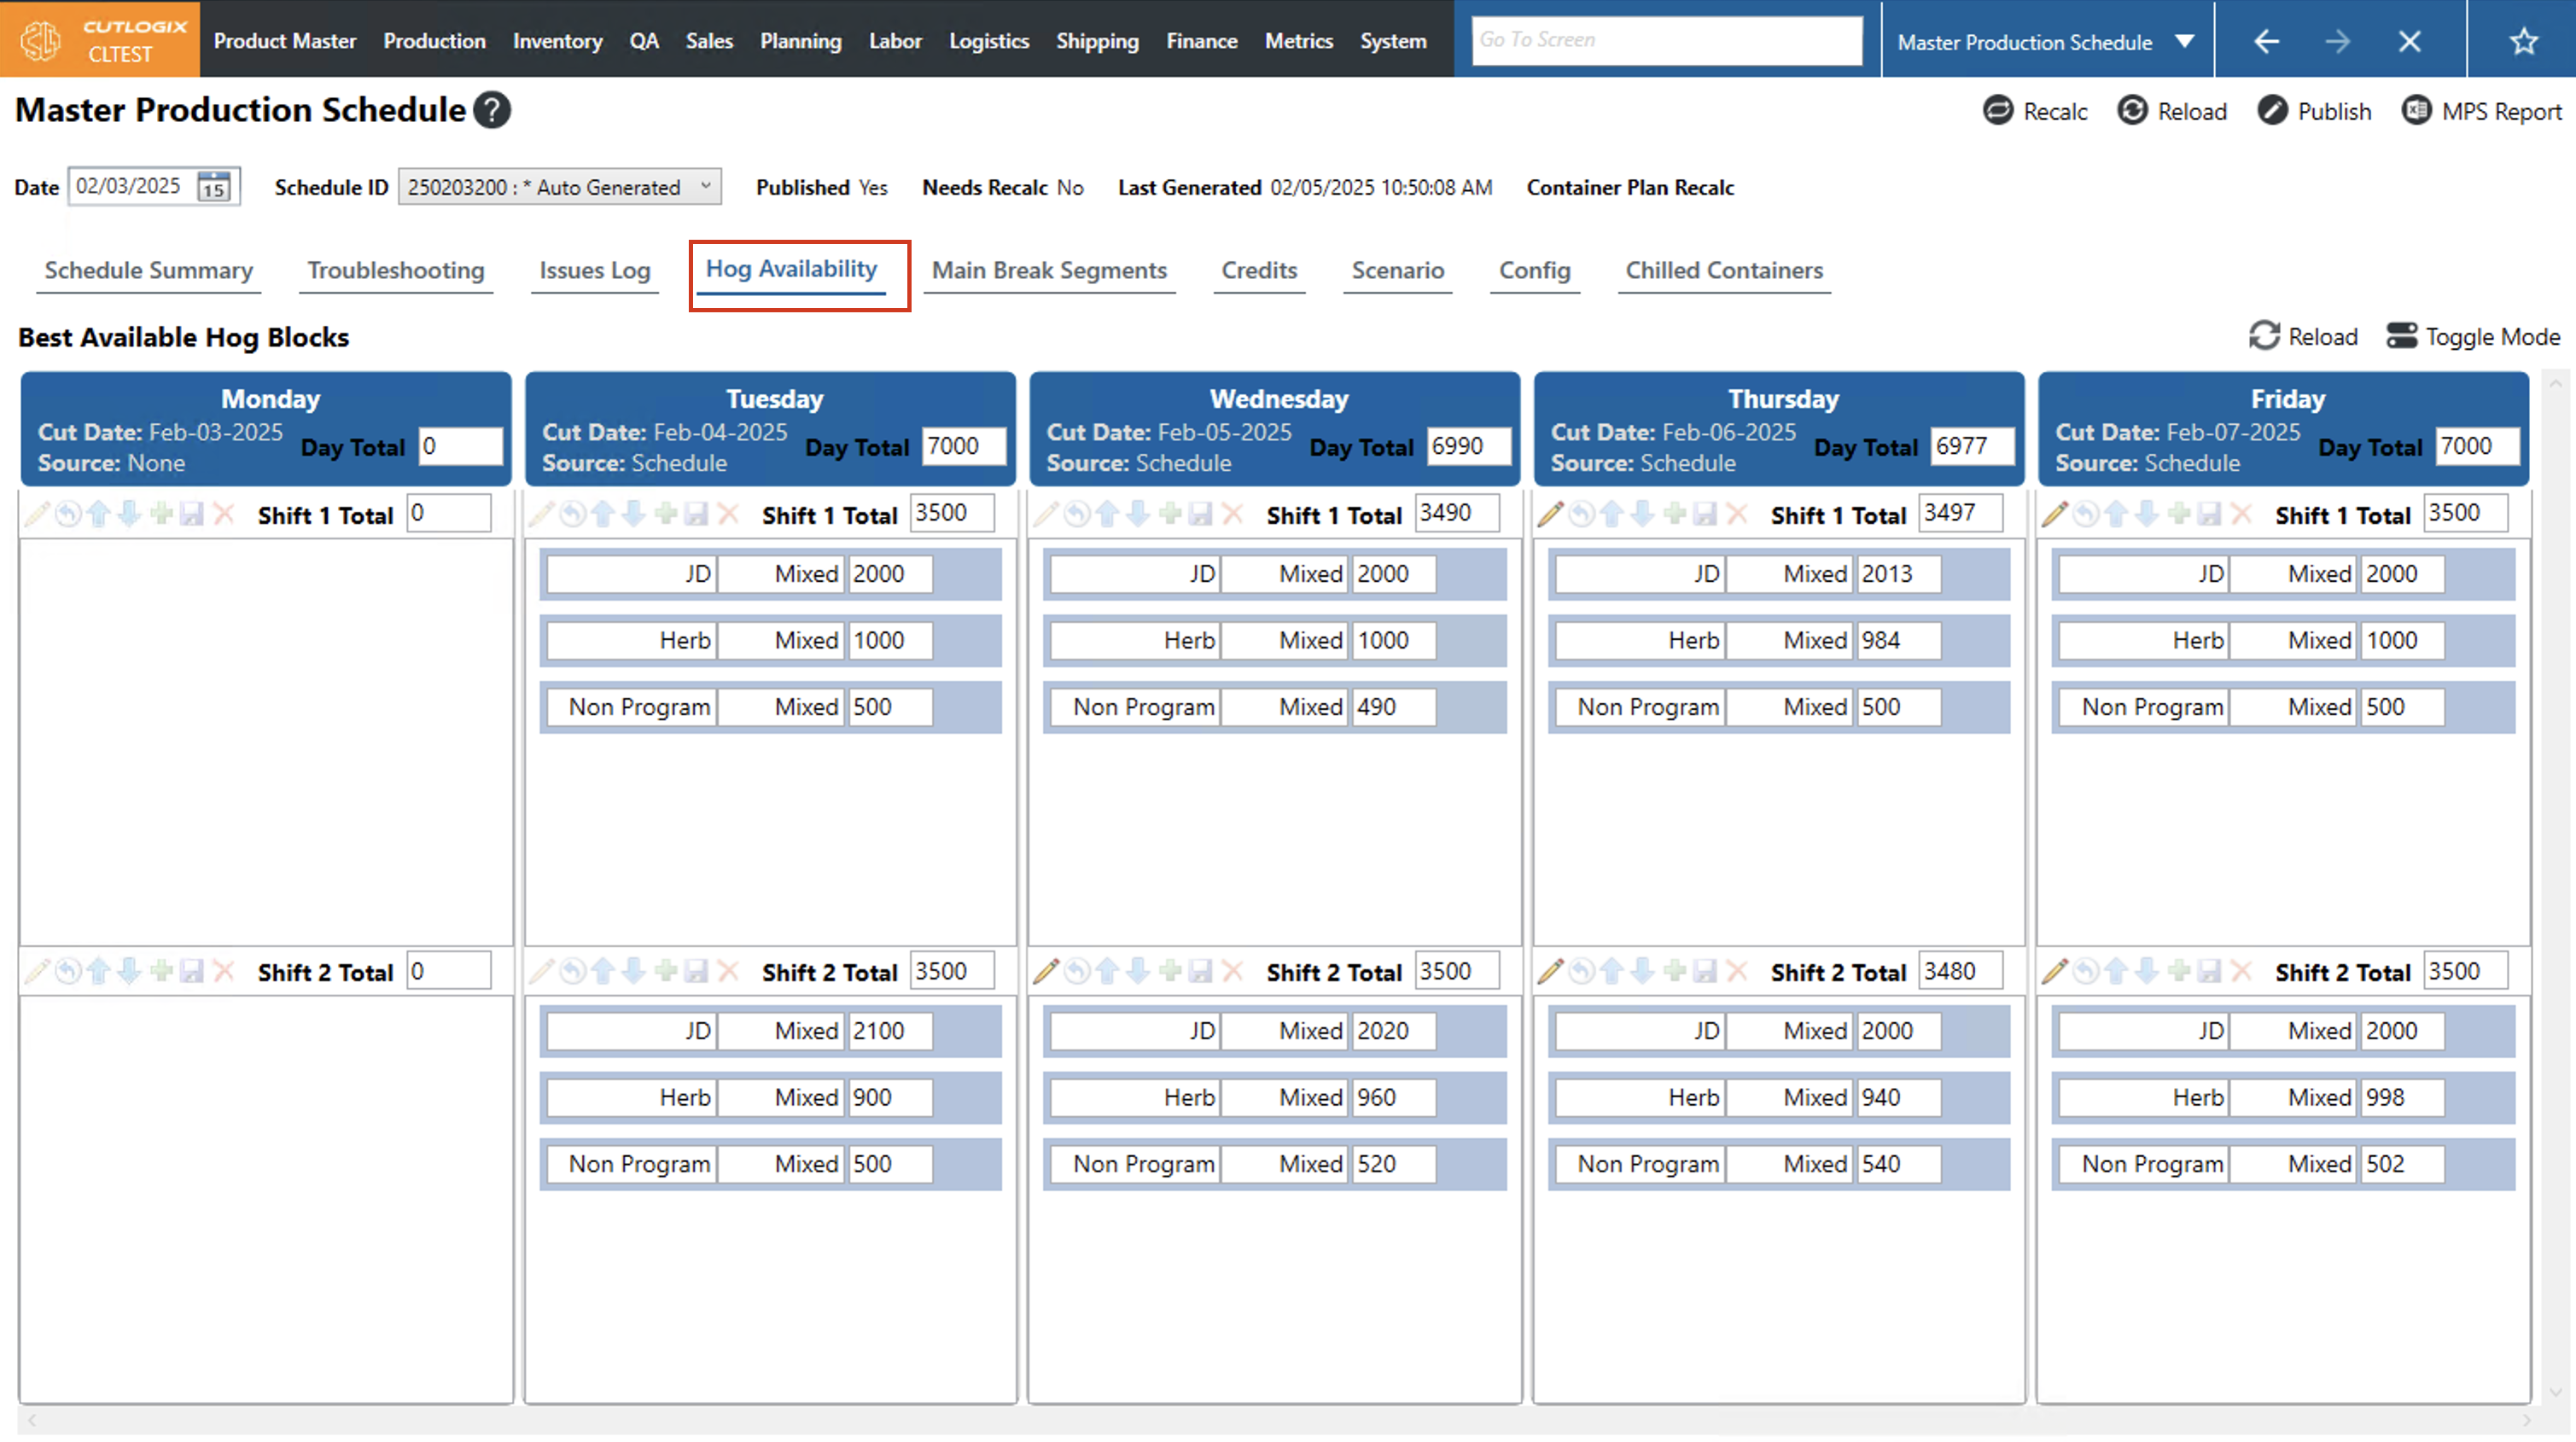Screen dimensions: 2576x1442
Task: Click the back arrow navigation icon
Action: pos(2266,41)
